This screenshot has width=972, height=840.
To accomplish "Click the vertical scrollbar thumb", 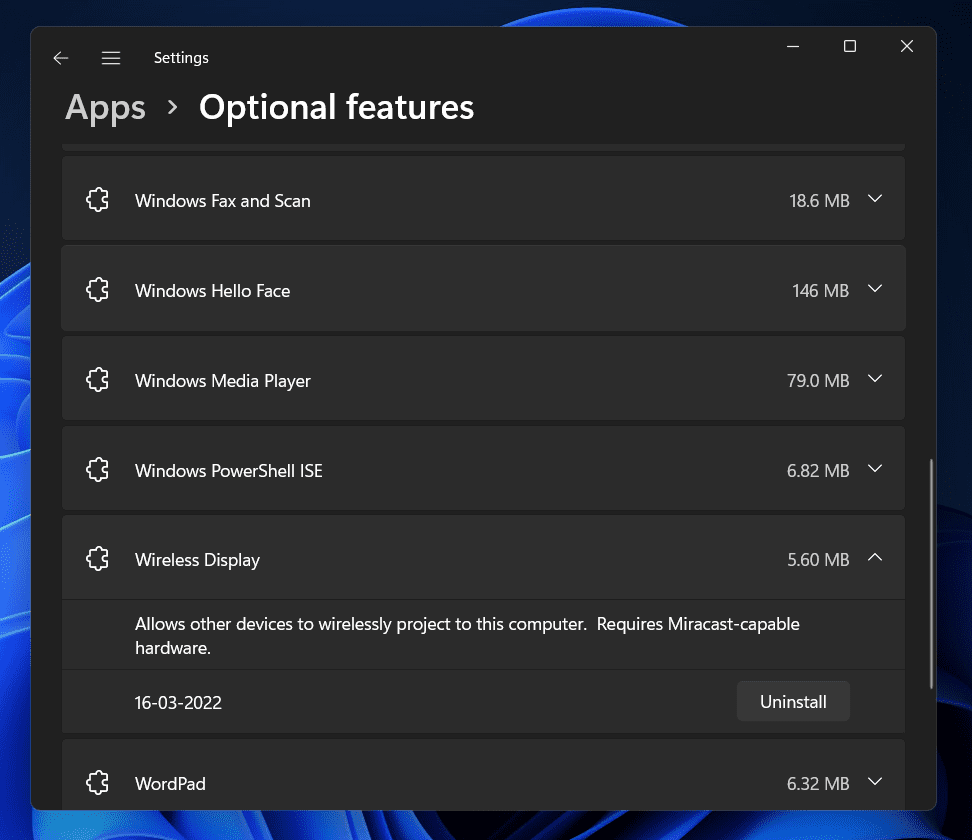I will tap(931, 574).
